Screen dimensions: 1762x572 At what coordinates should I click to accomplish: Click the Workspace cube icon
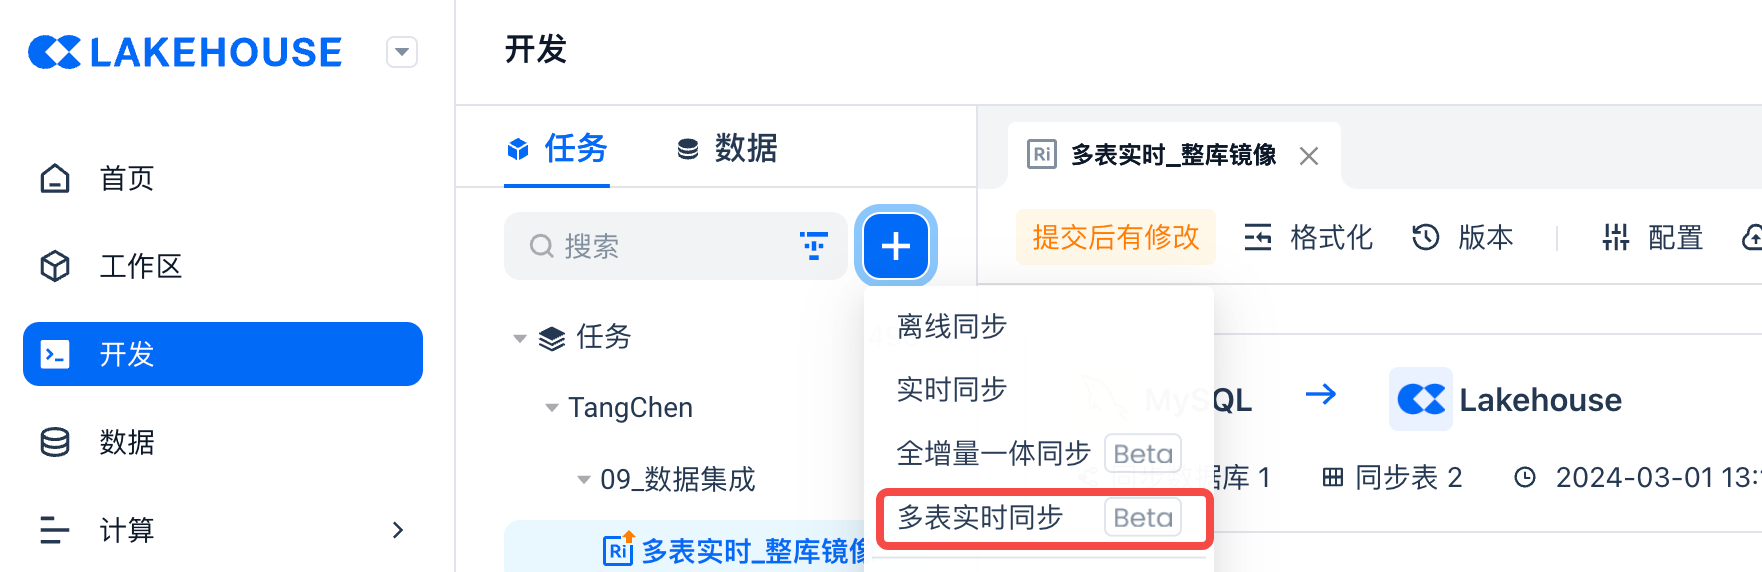coord(55,266)
